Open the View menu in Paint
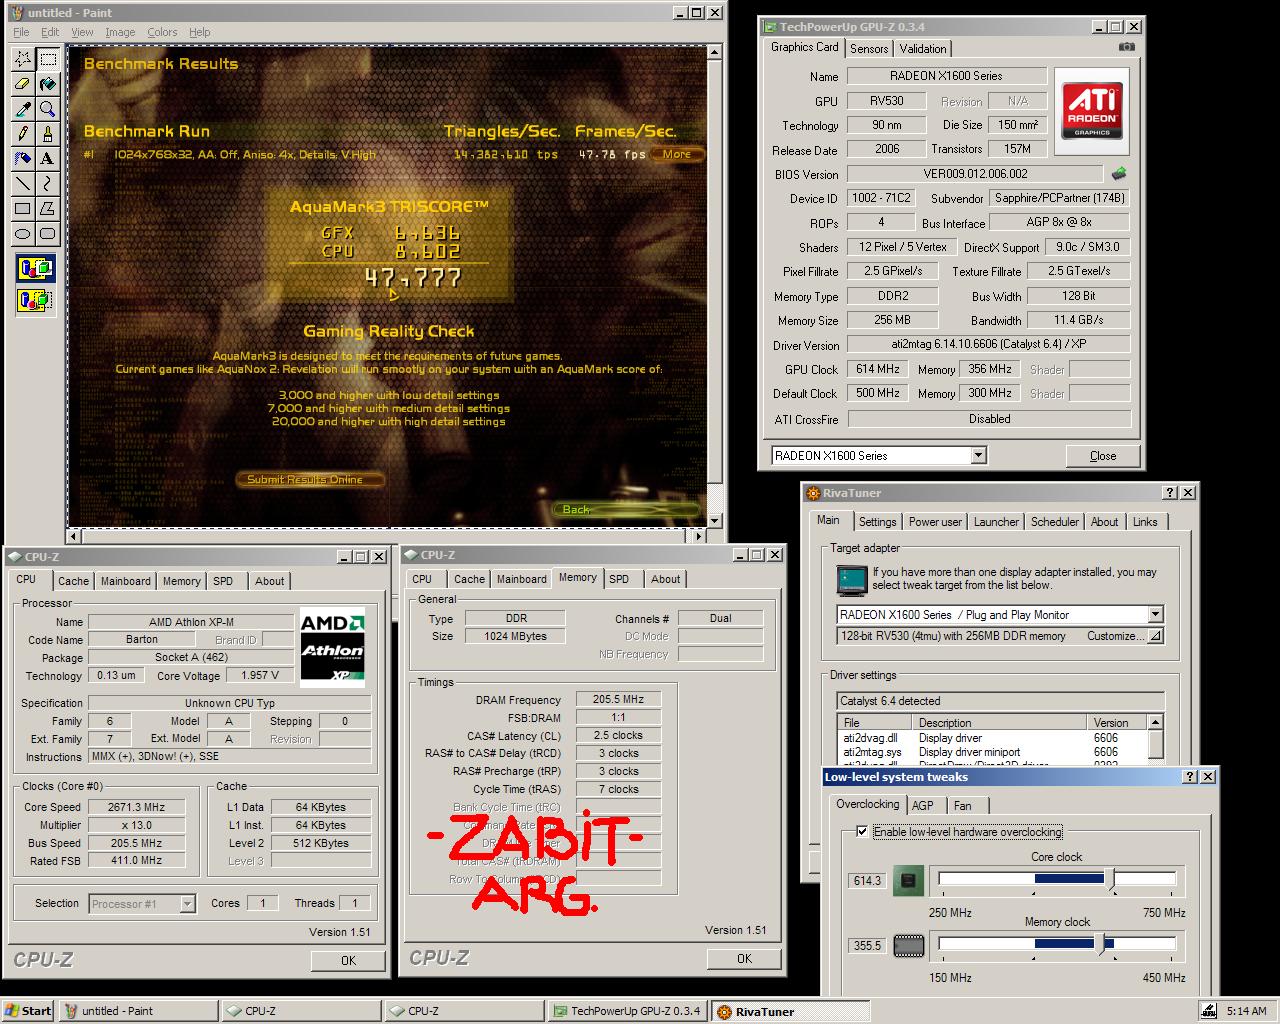The height and width of the screenshot is (1024, 1280). click(82, 32)
